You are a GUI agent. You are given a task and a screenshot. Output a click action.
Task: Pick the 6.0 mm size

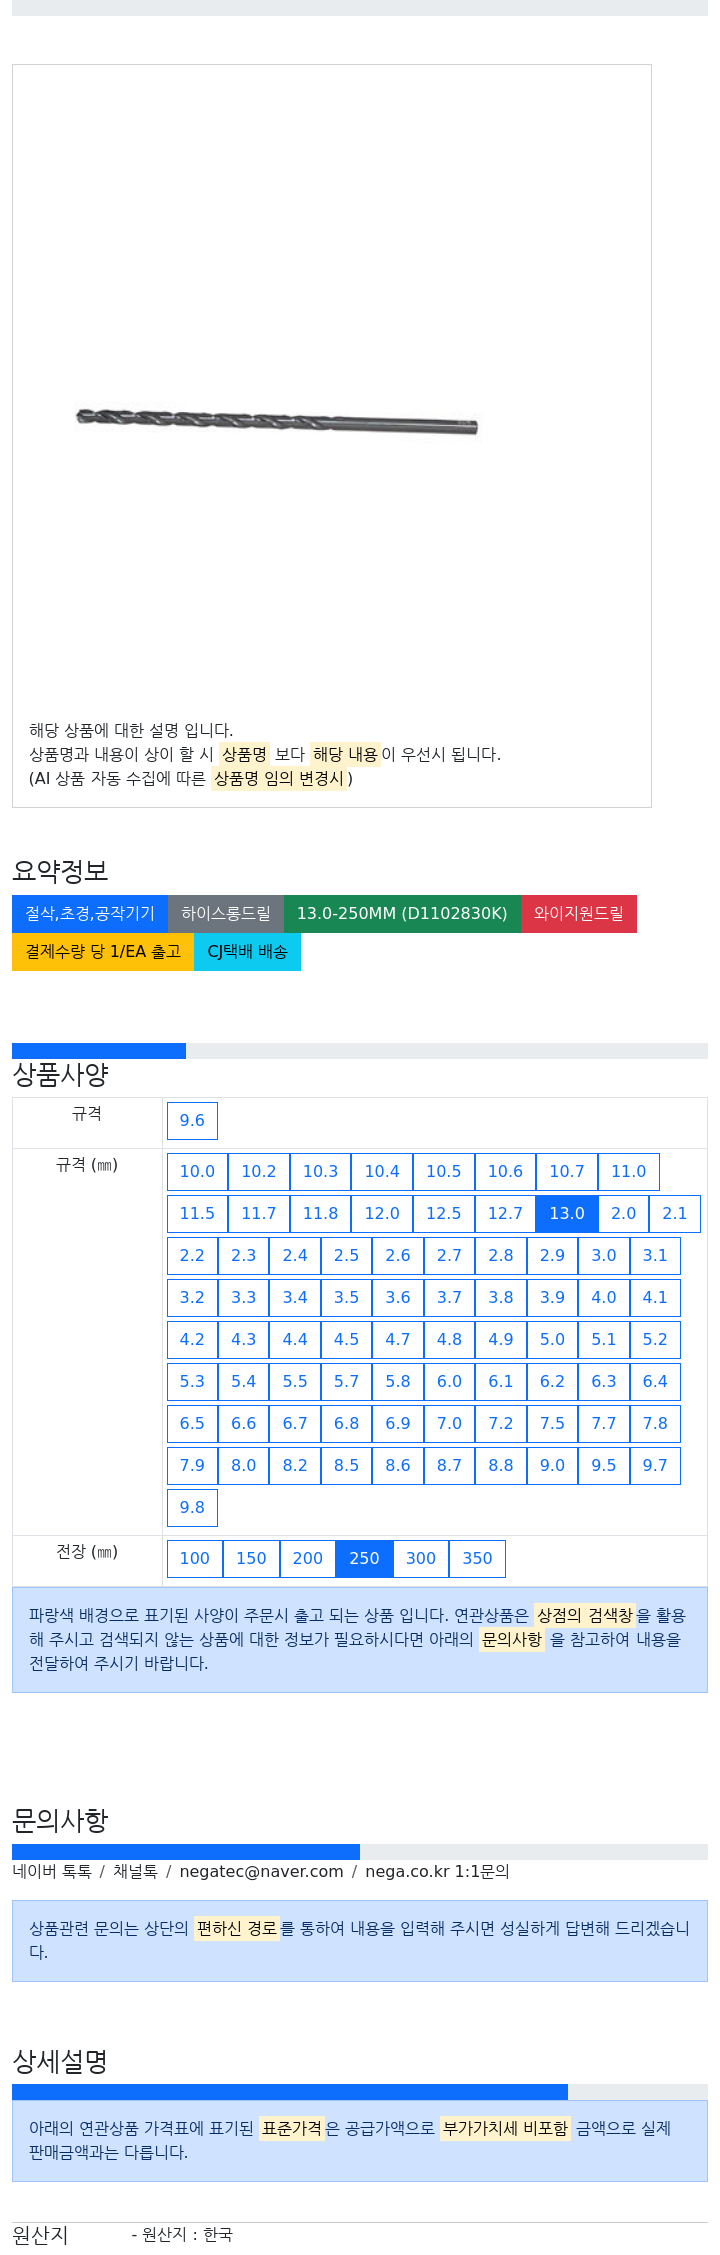[x=449, y=1381]
